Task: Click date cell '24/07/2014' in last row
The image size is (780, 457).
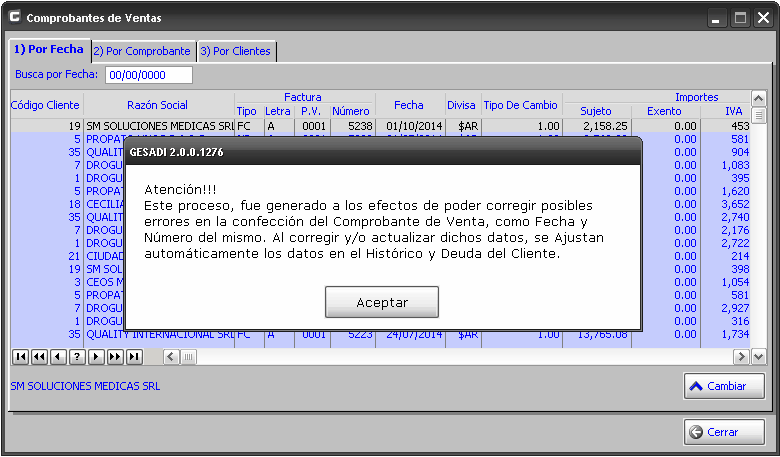Action: tap(414, 335)
